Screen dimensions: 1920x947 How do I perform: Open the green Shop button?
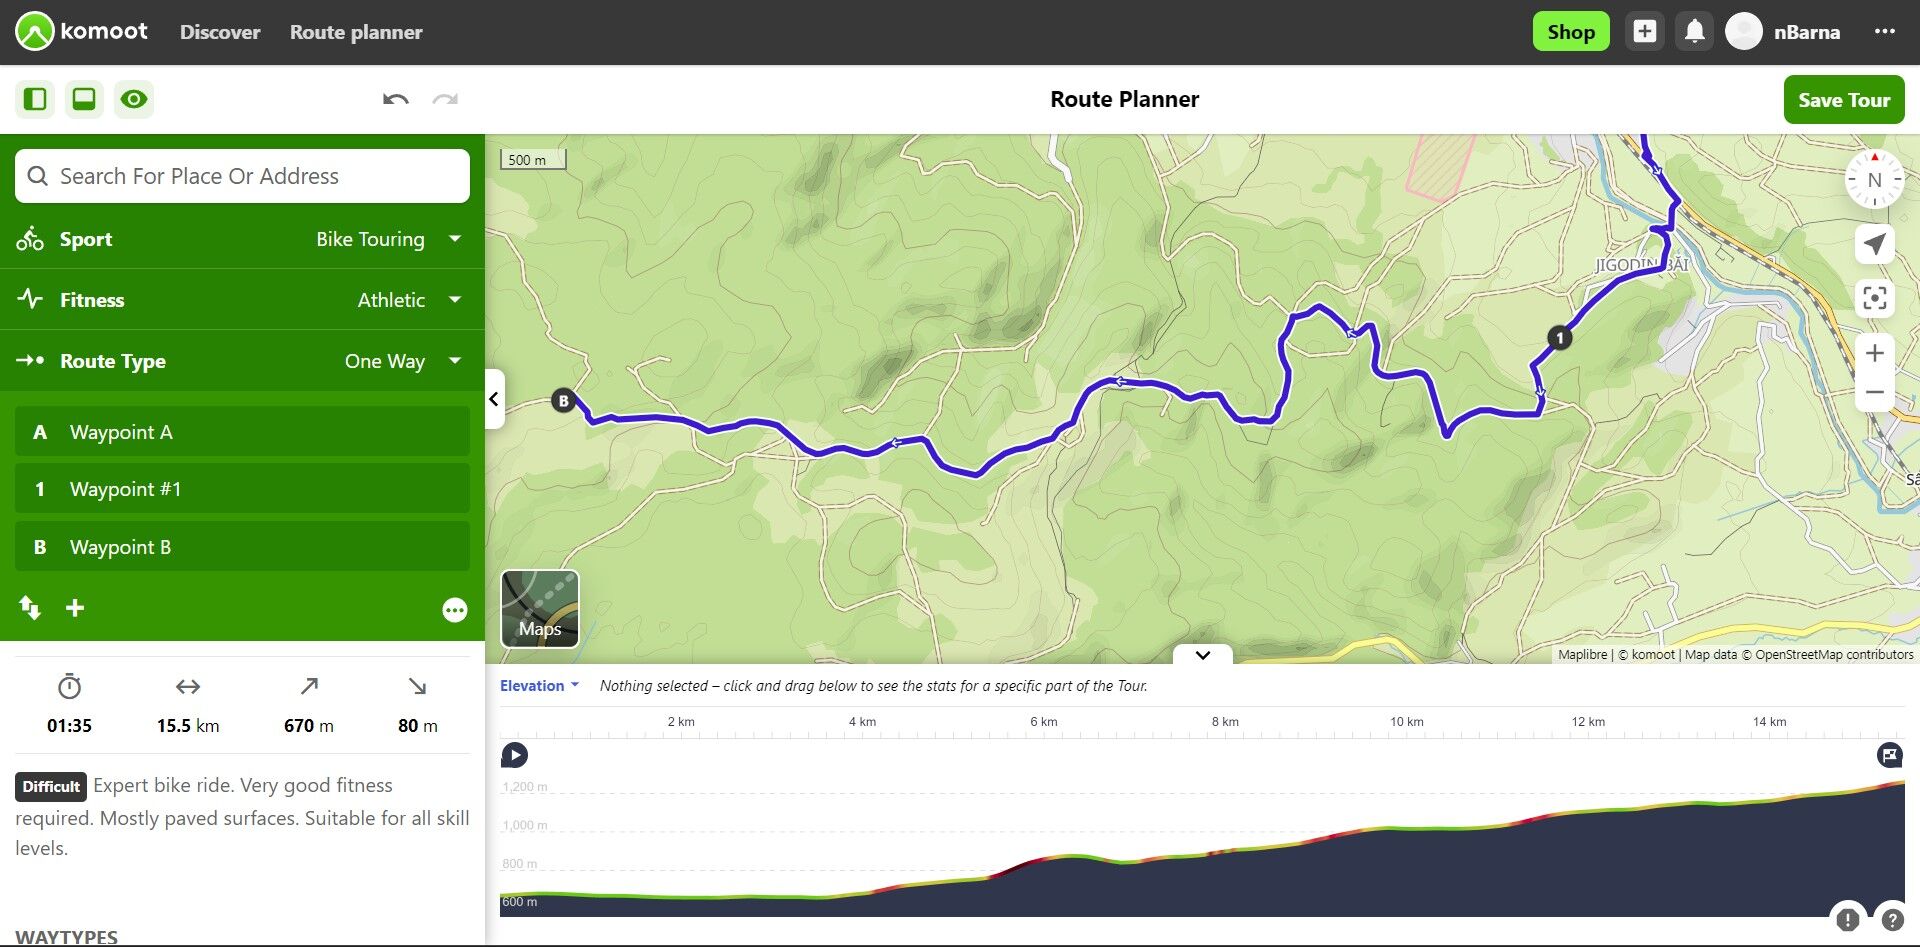point(1570,32)
